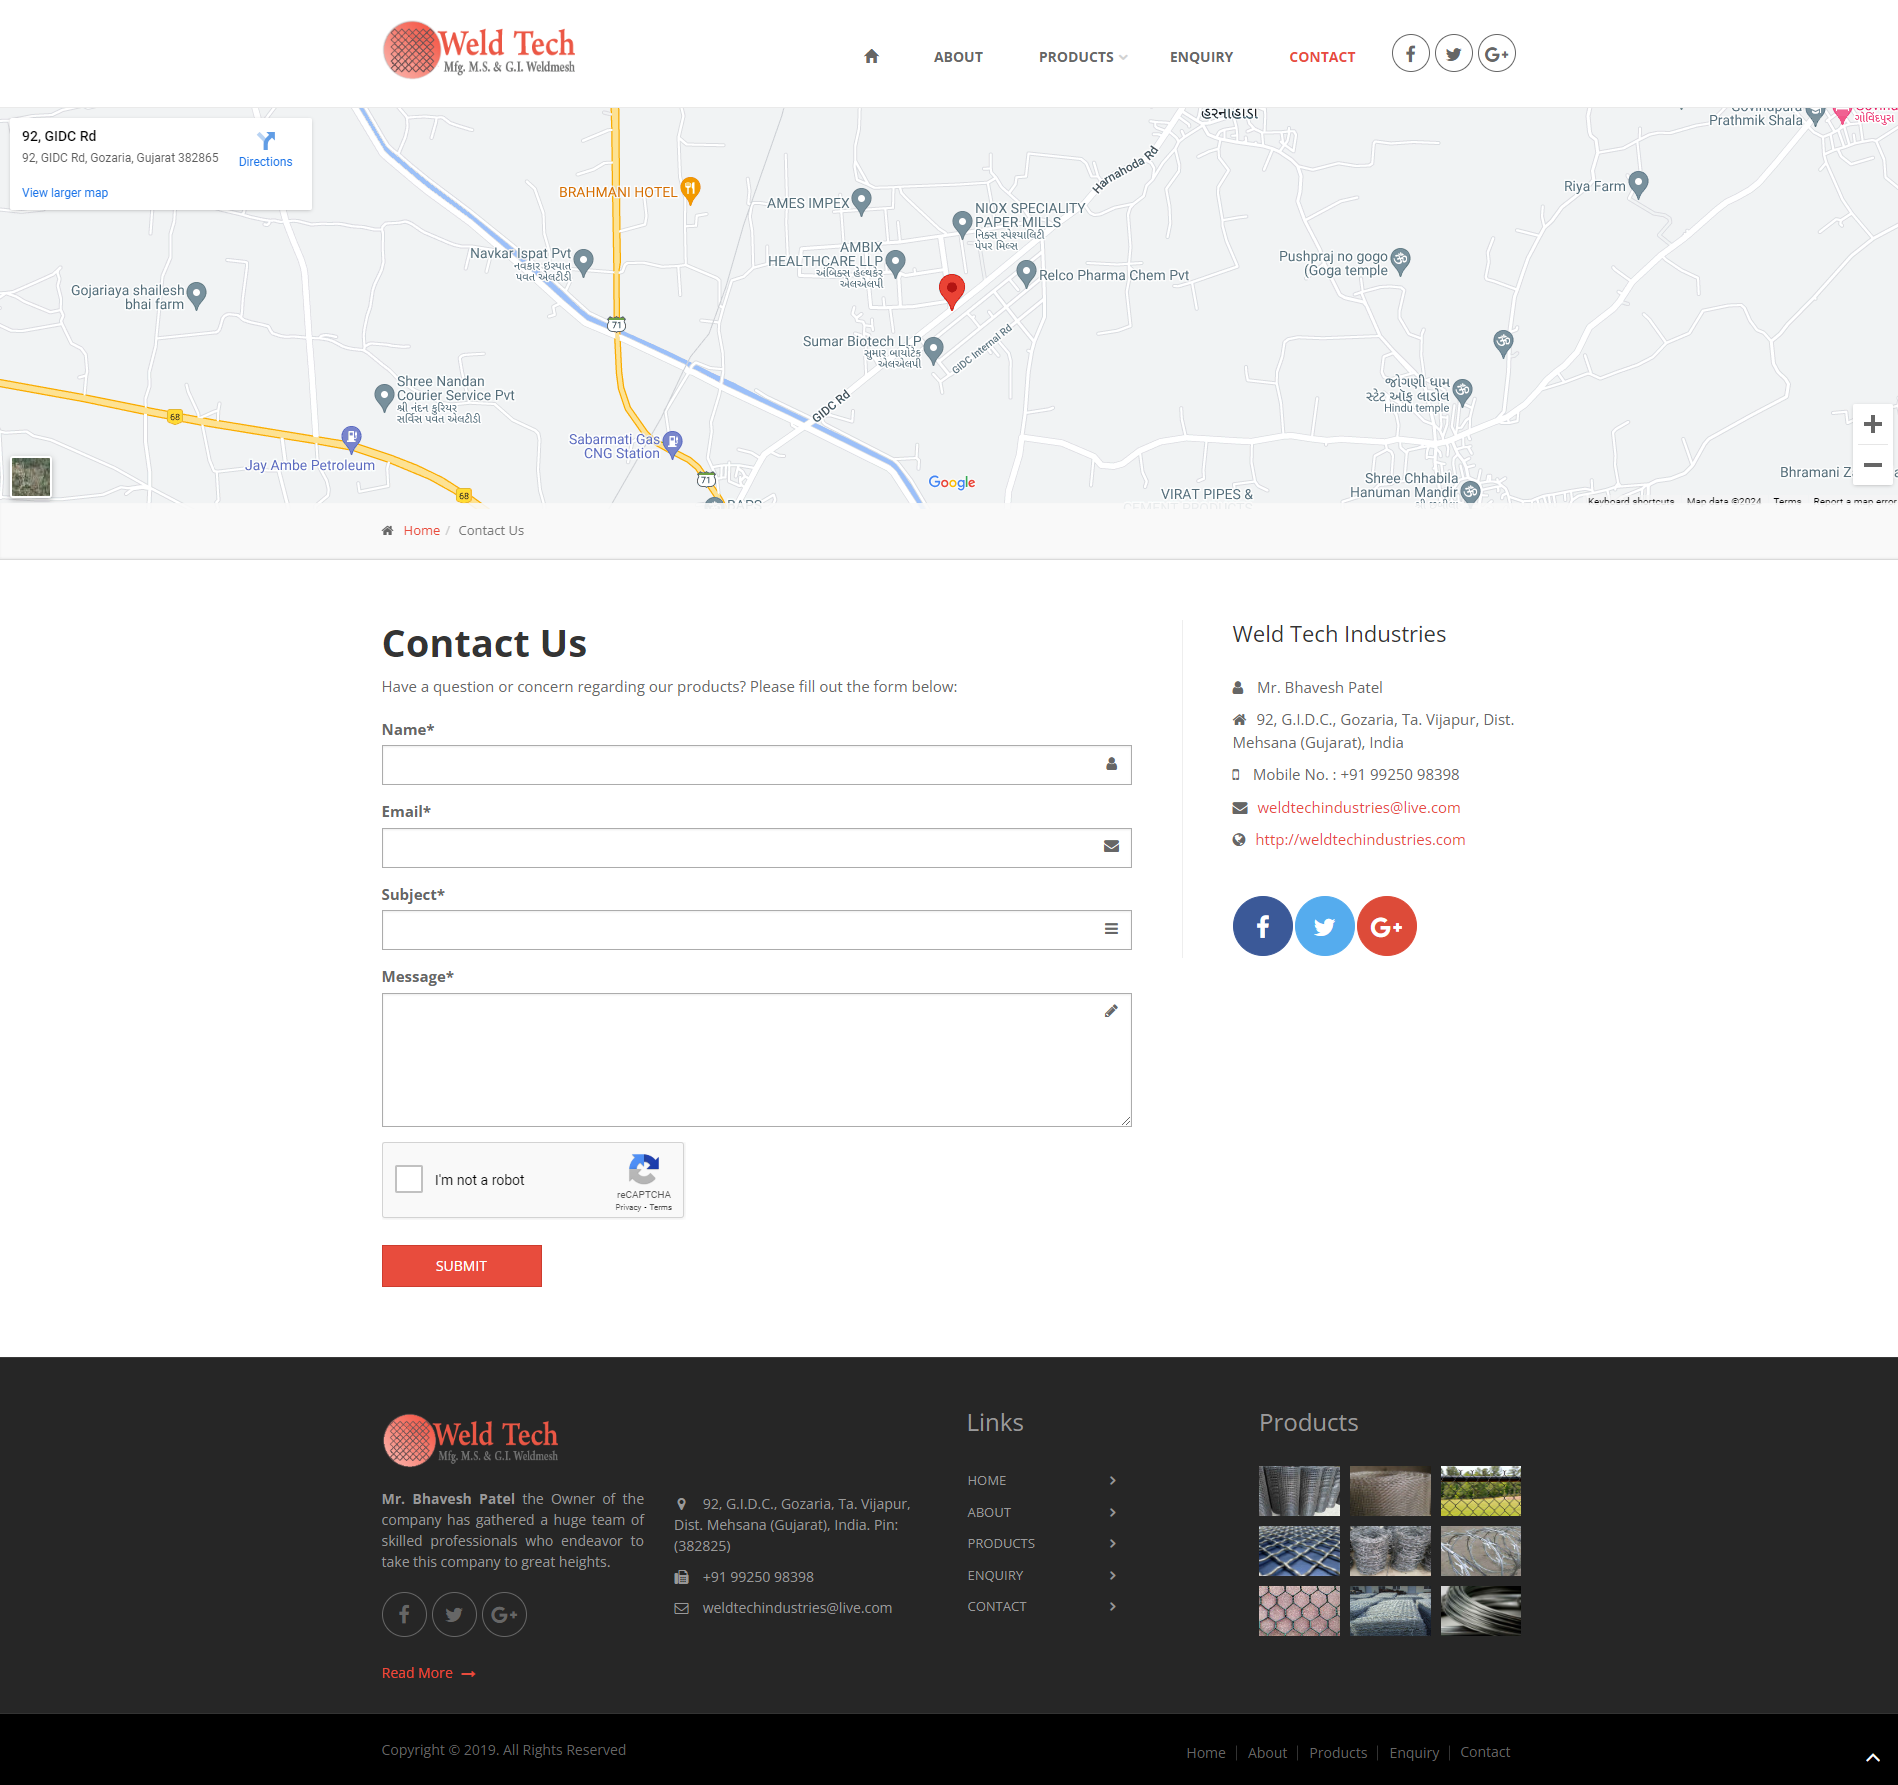This screenshot has width=1898, height=1785.
Task: Expand the ENQUIRY chevron in footer links
Action: 1111,1575
